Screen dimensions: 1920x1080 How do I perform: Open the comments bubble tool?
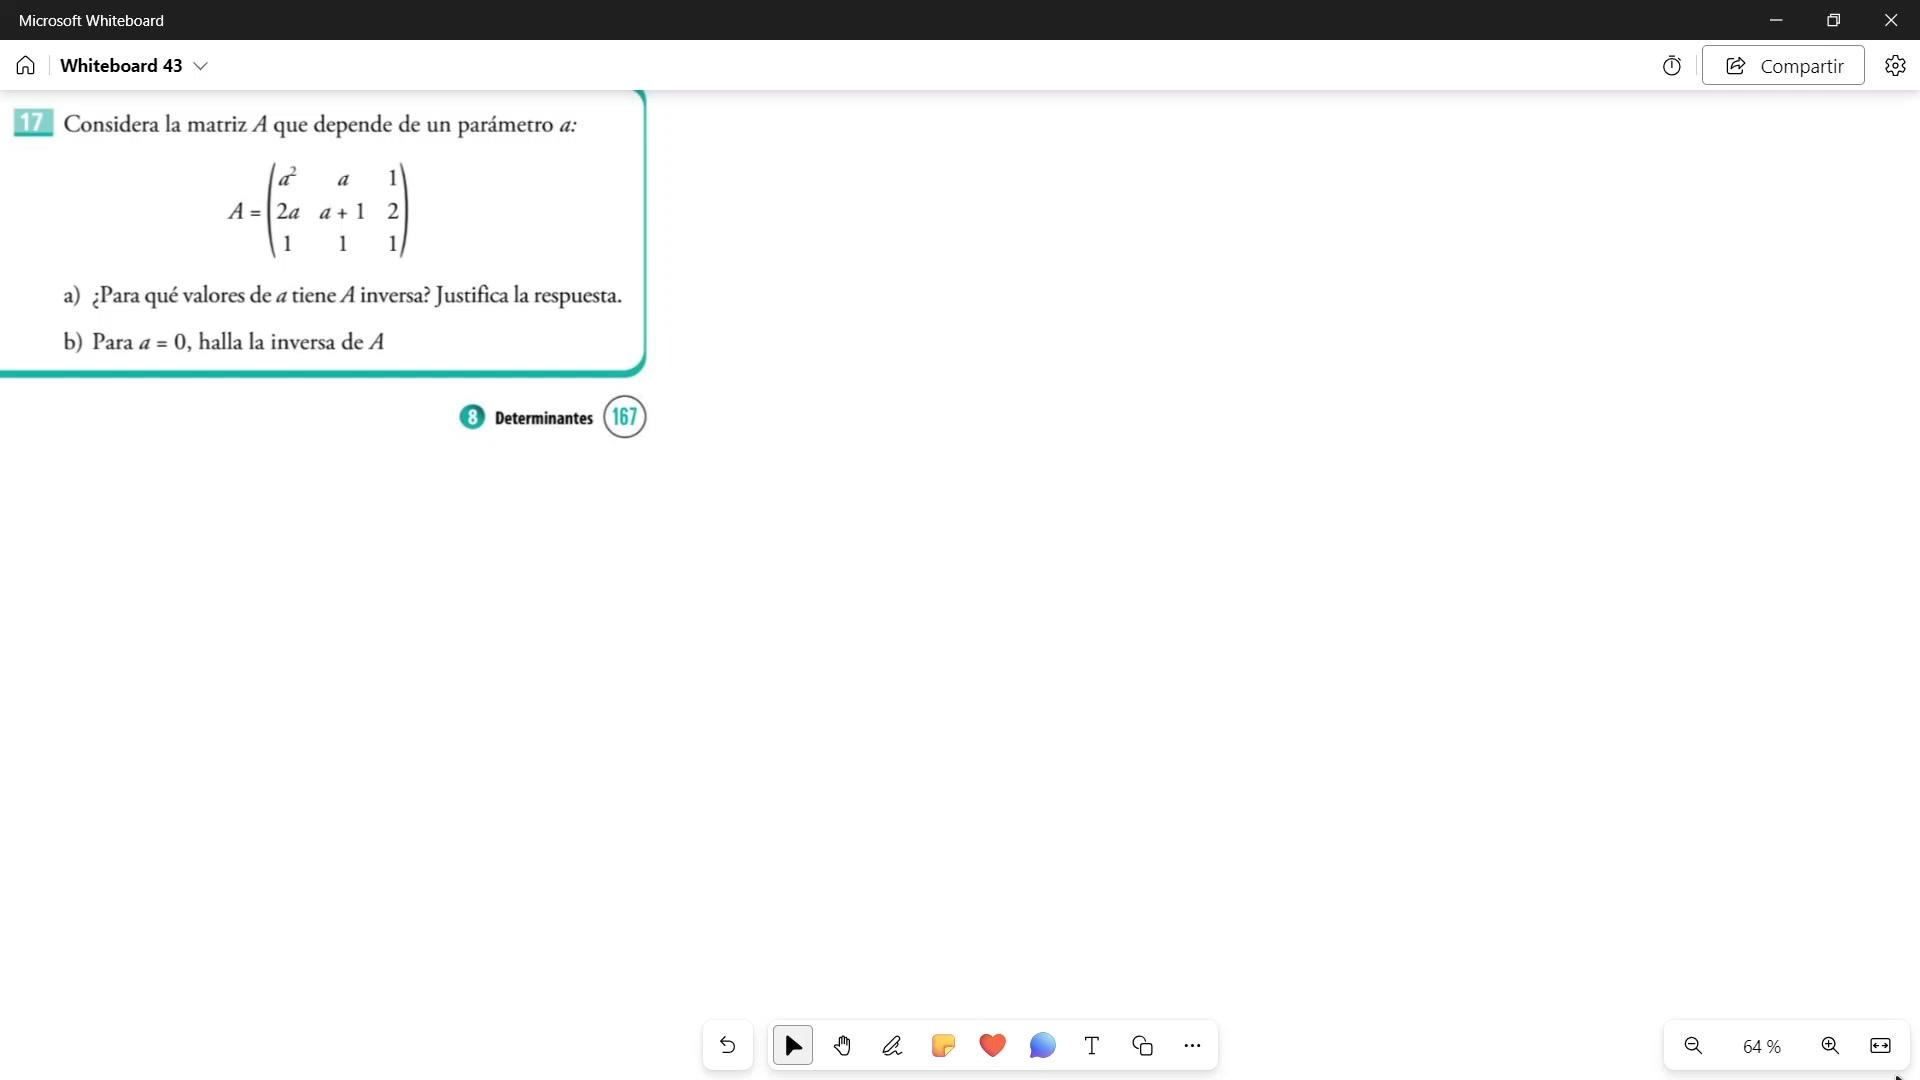click(x=1042, y=1046)
